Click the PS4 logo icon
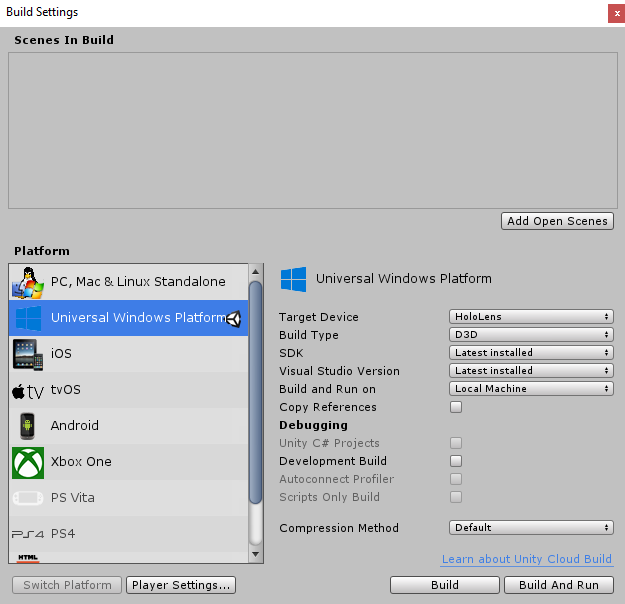This screenshot has height=604, width=625. point(28,534)
